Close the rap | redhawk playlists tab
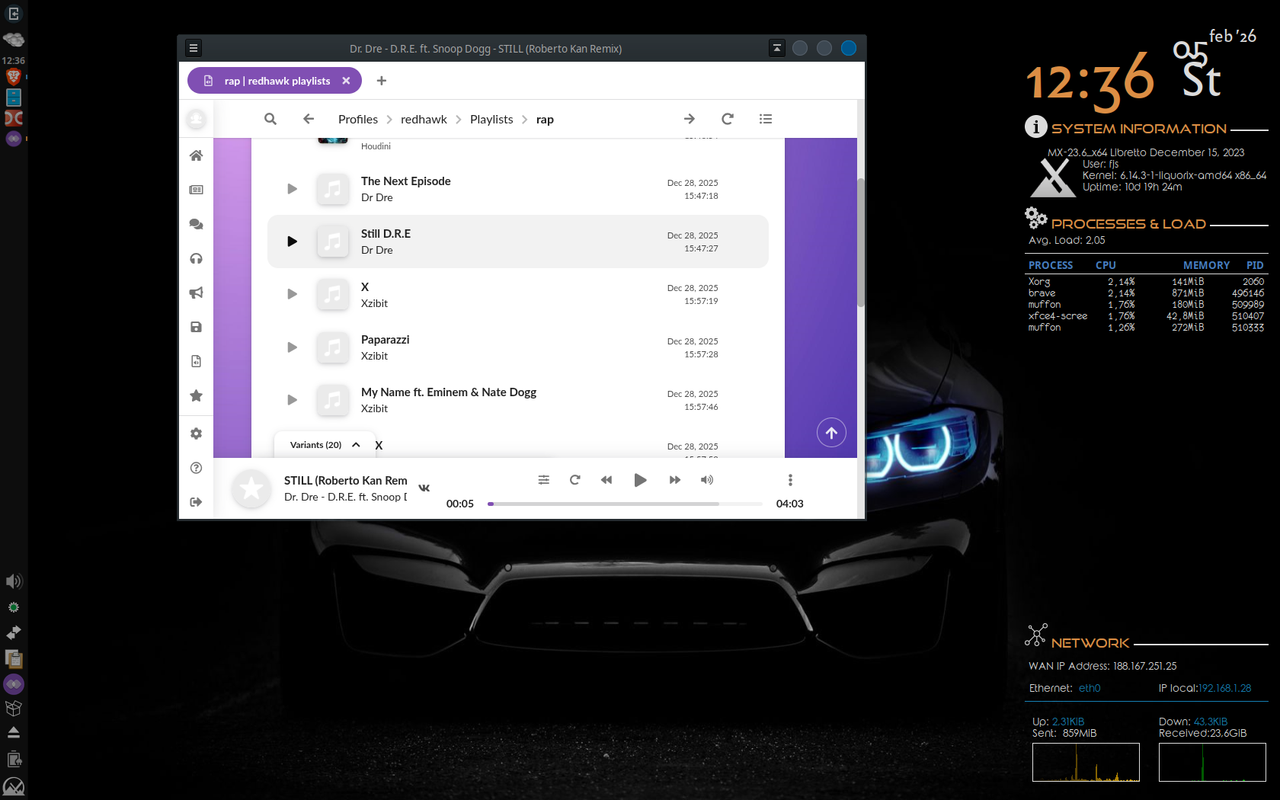Image resolution: width=1280 pixels, height=800 pixels. pyautogui.click(x=346, y=81)
